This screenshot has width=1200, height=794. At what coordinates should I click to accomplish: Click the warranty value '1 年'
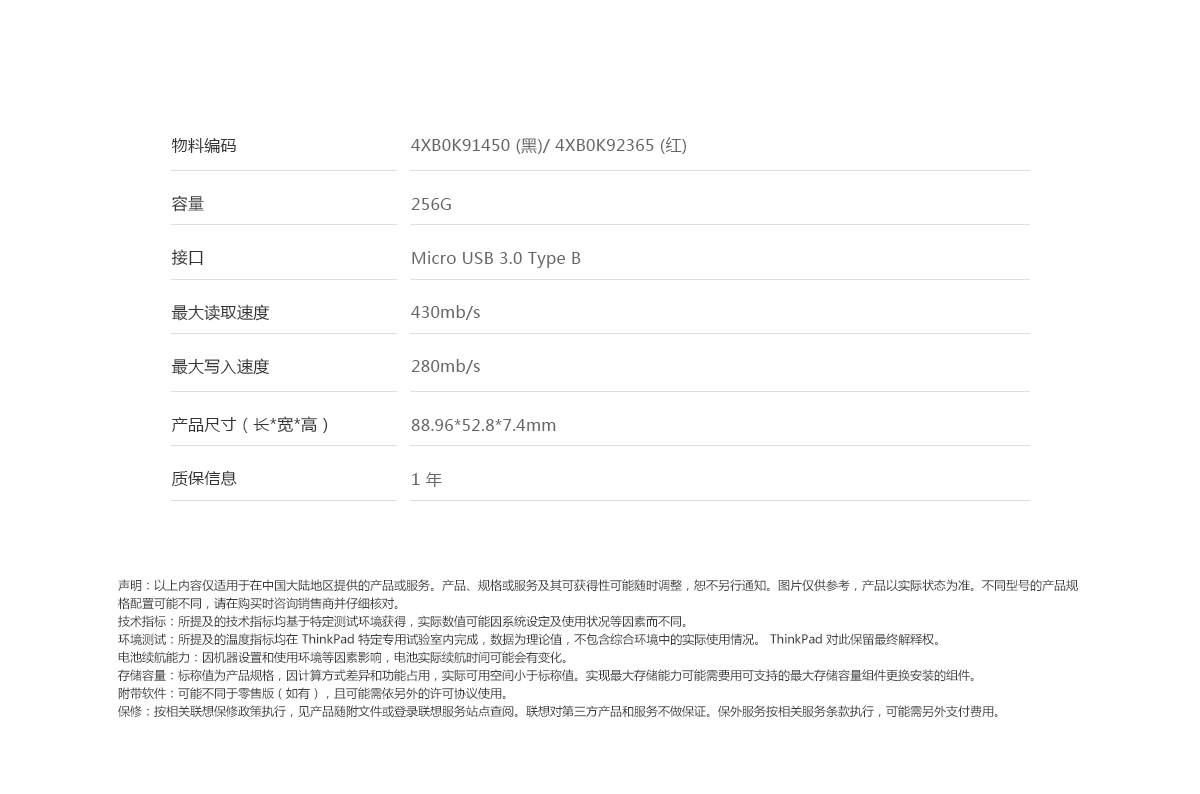(426, 480)
